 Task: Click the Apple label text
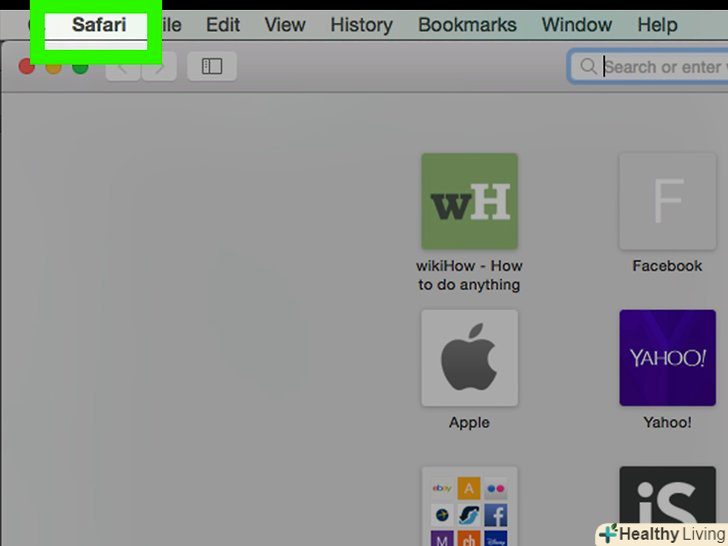pos(469,422)
